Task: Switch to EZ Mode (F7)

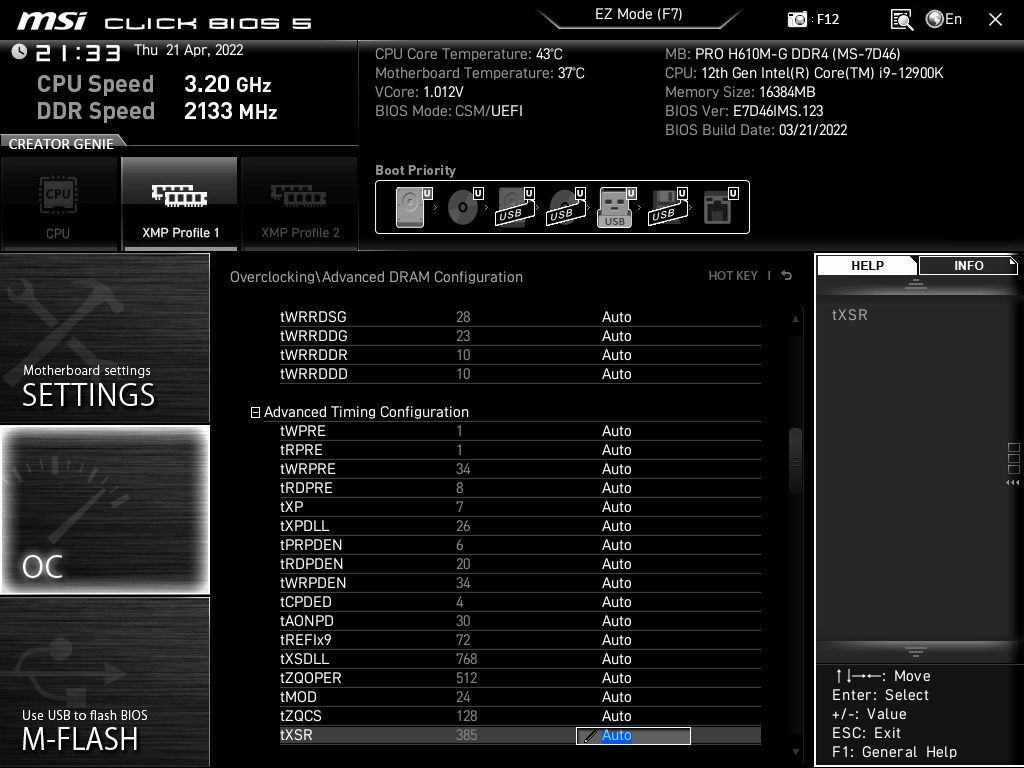Action: click(x=639, y=14)
